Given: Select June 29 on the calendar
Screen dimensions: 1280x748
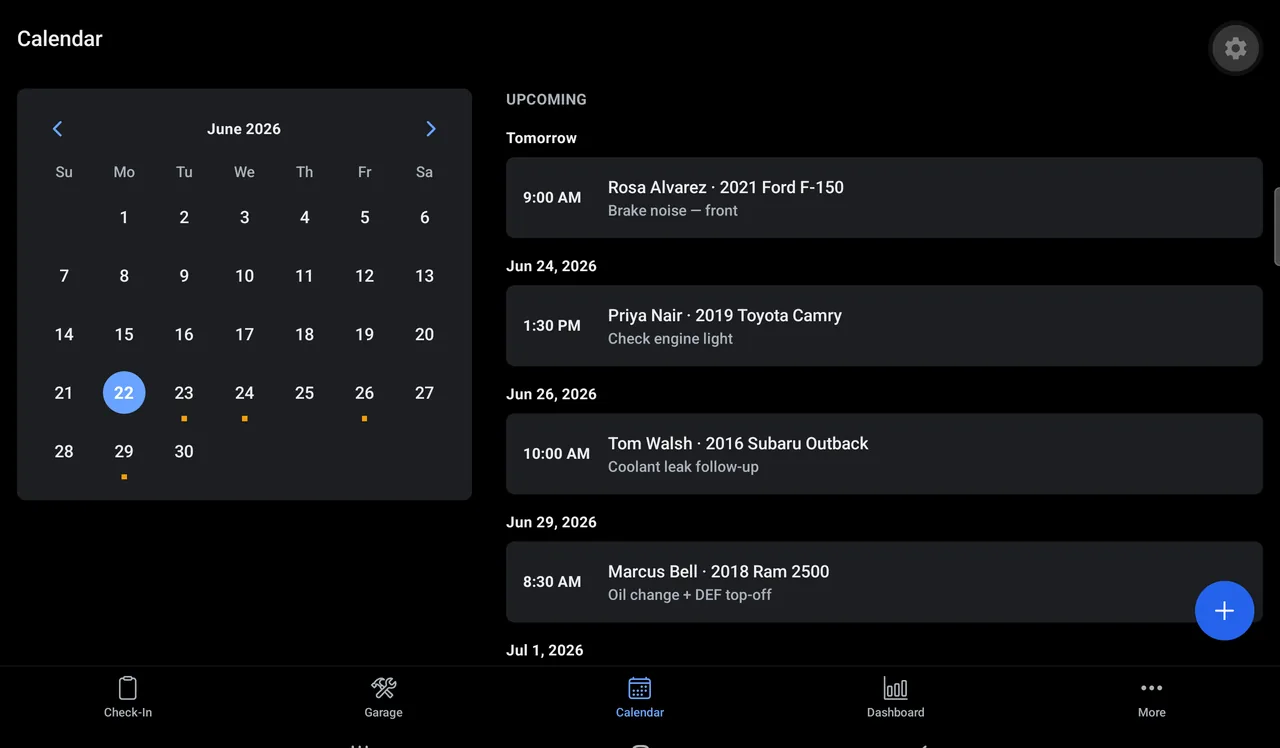Looking at the screenshot, I should coord(124,452).
